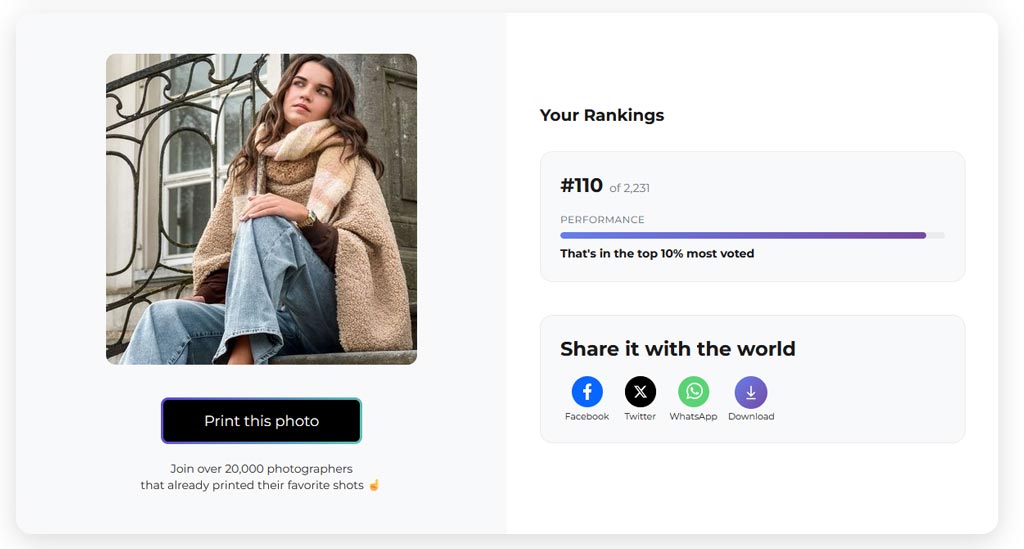Click the Your Rankings heading
The height and width of the screenshot is (549, 1024).
coord(602,115)
